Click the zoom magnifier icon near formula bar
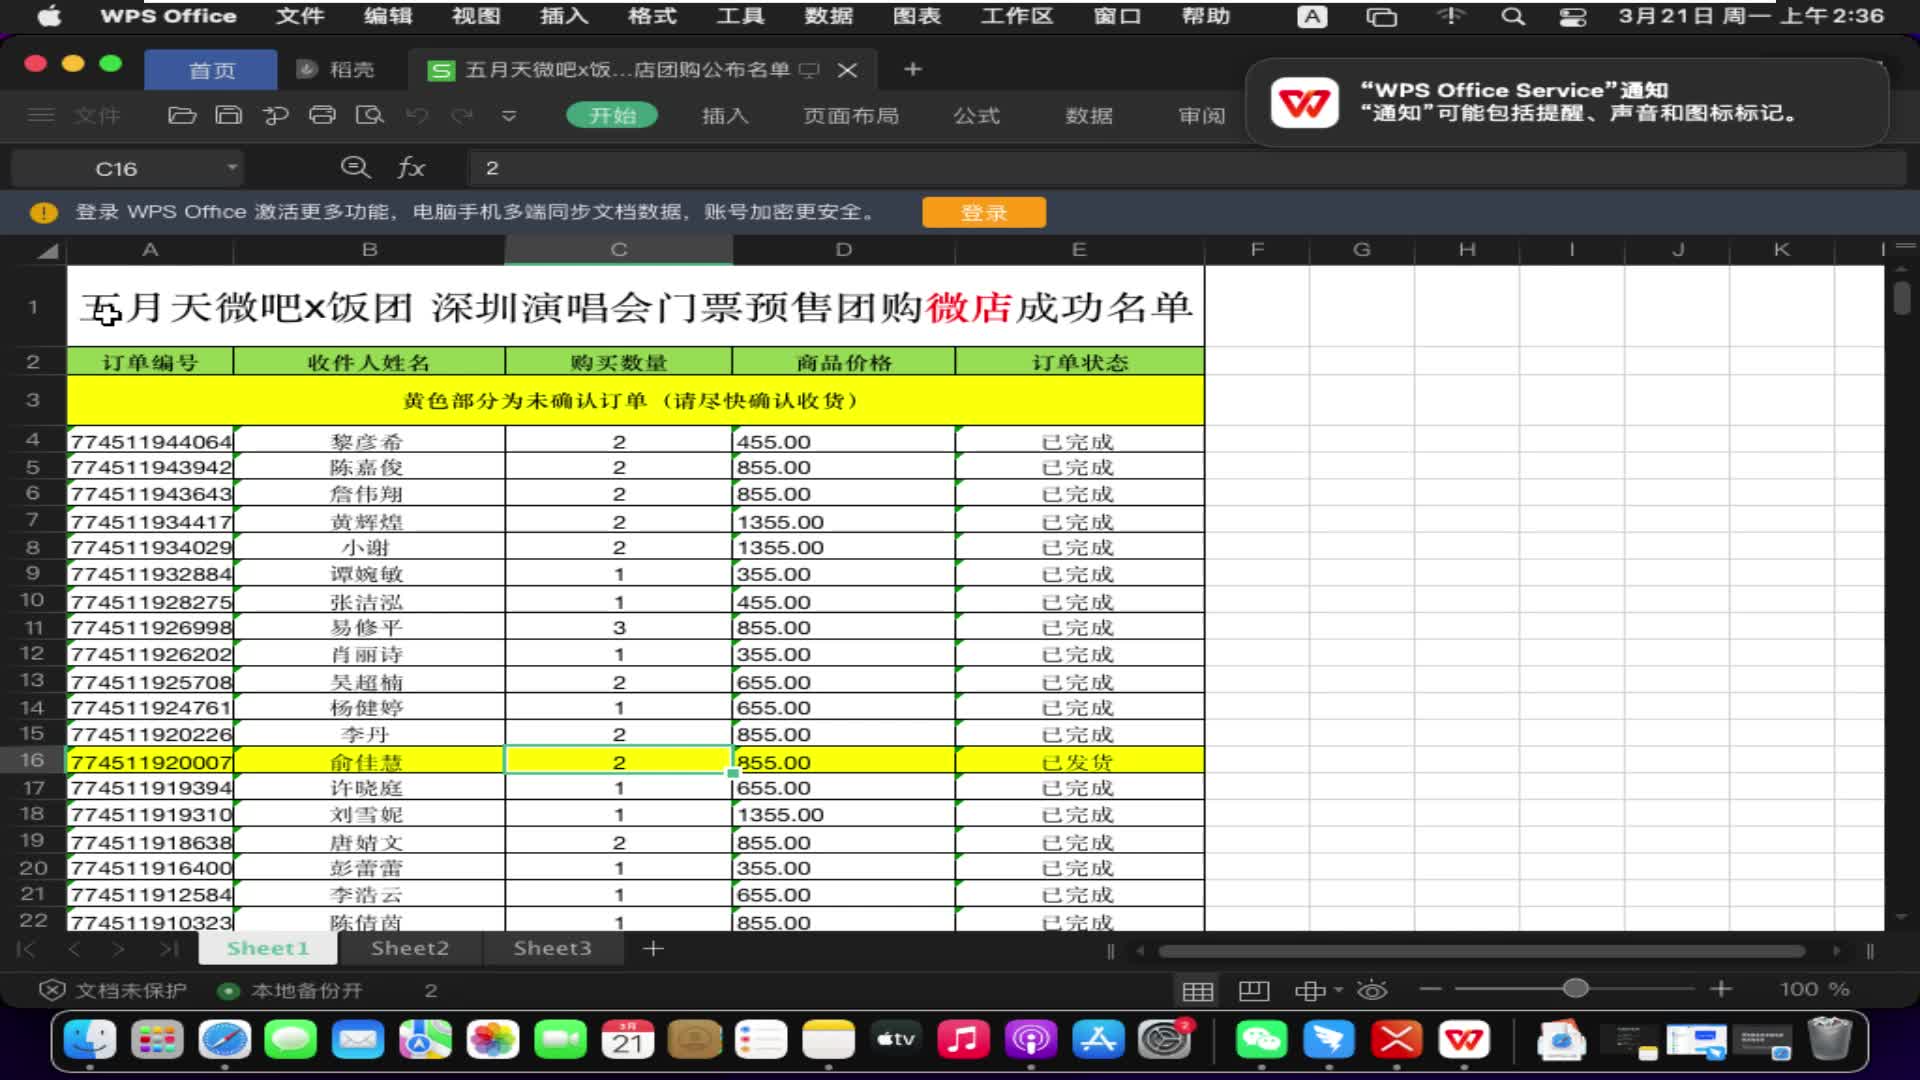The image size is (1920, 1080). [356, 167]
